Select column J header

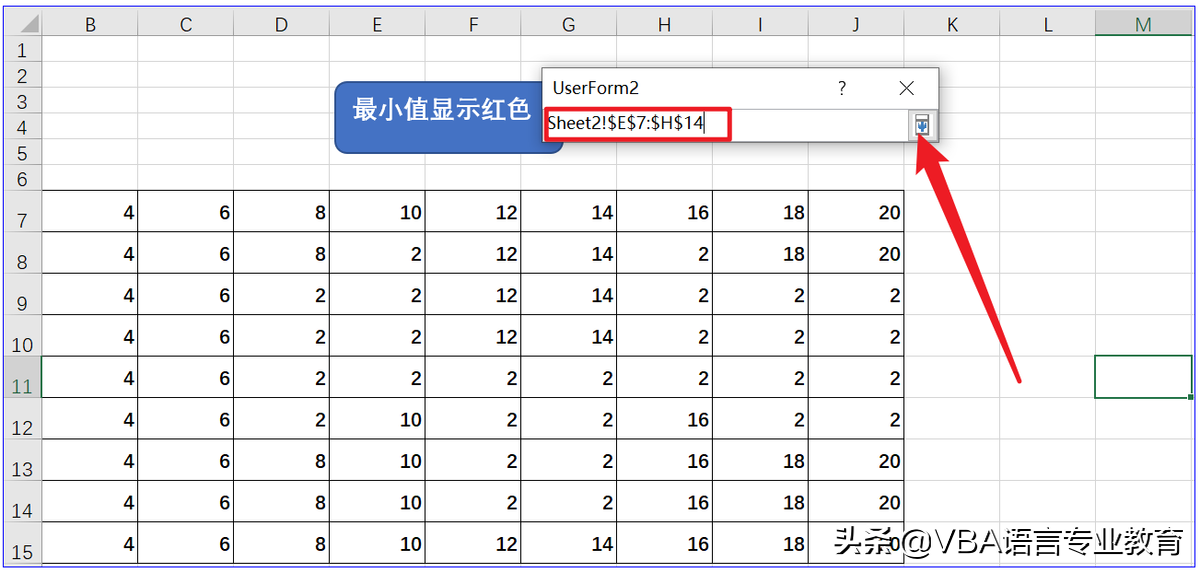tap(856, 25)
